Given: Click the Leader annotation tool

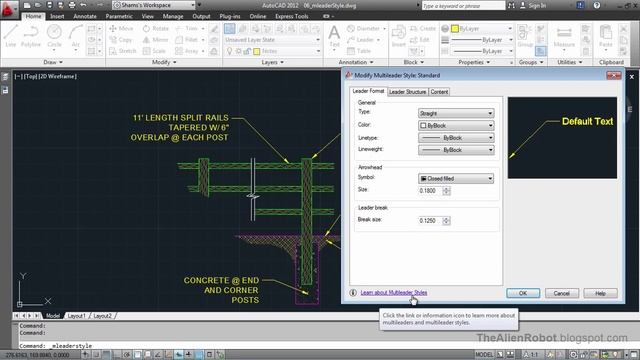Looking at the screenshot, I should [360, 40].
